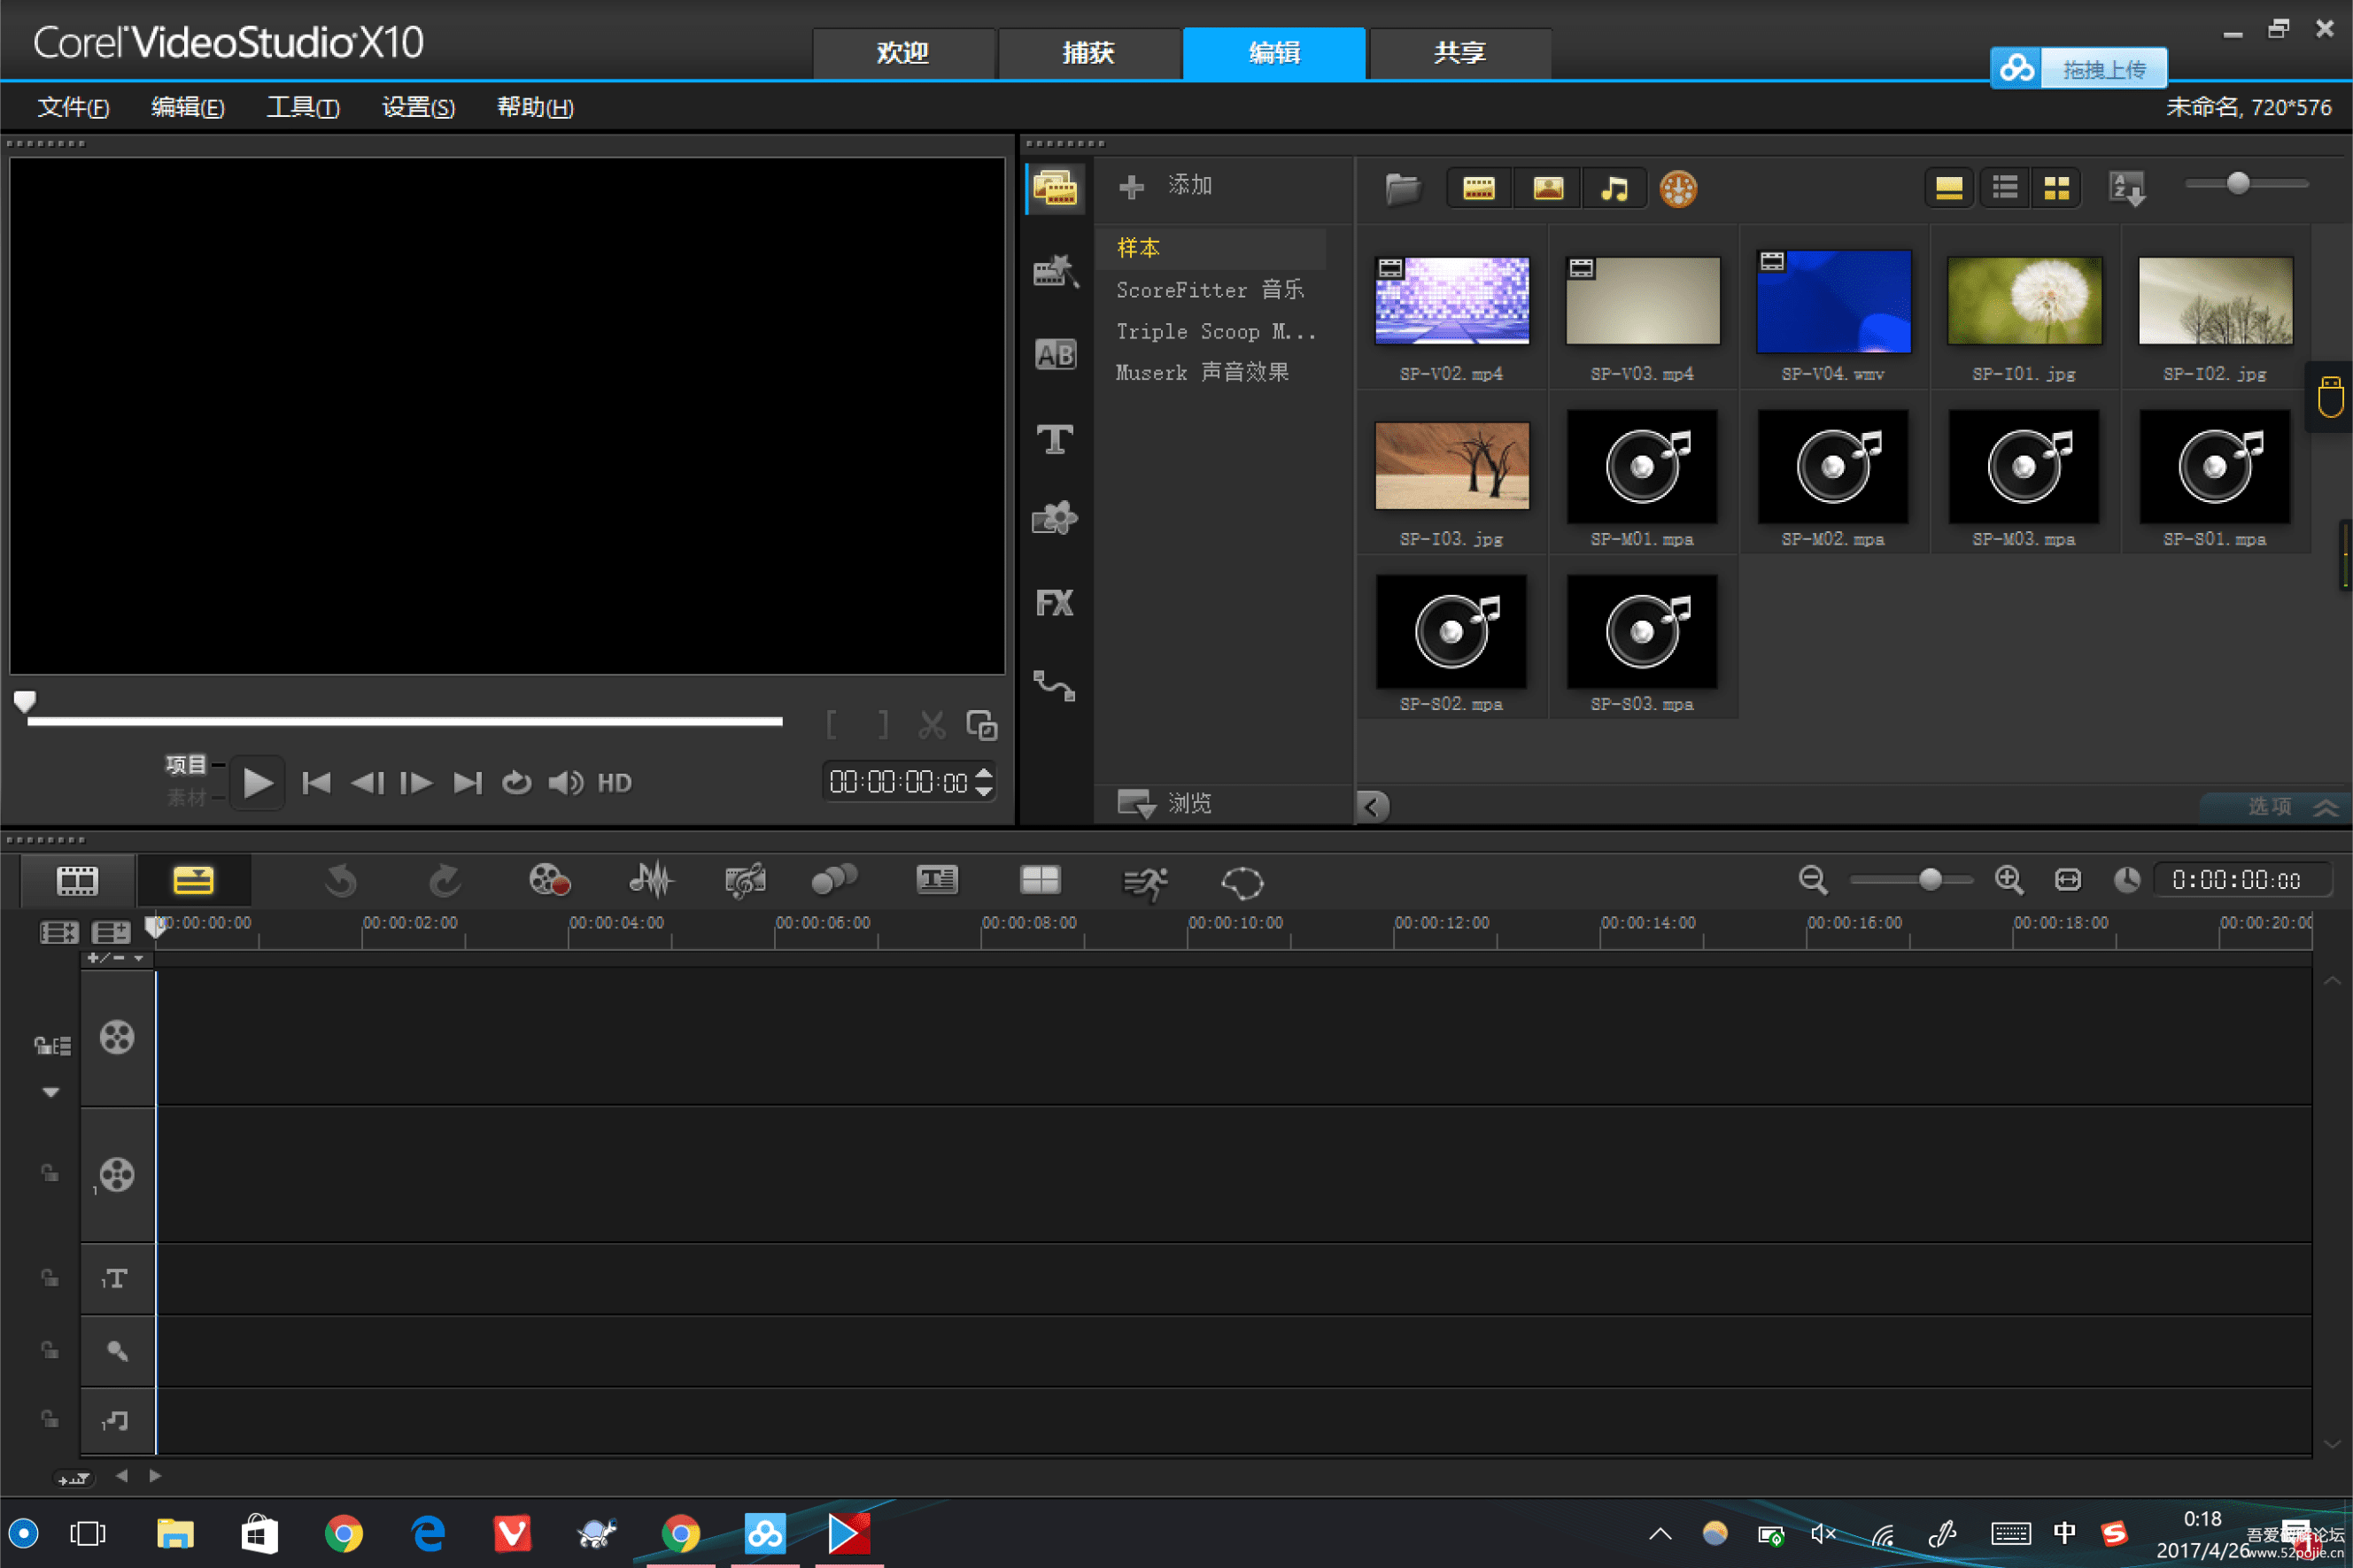The width and height of the screenshot is (2353, 1568).
Task: Switch to Timeline view
Action: coord(193,881)
